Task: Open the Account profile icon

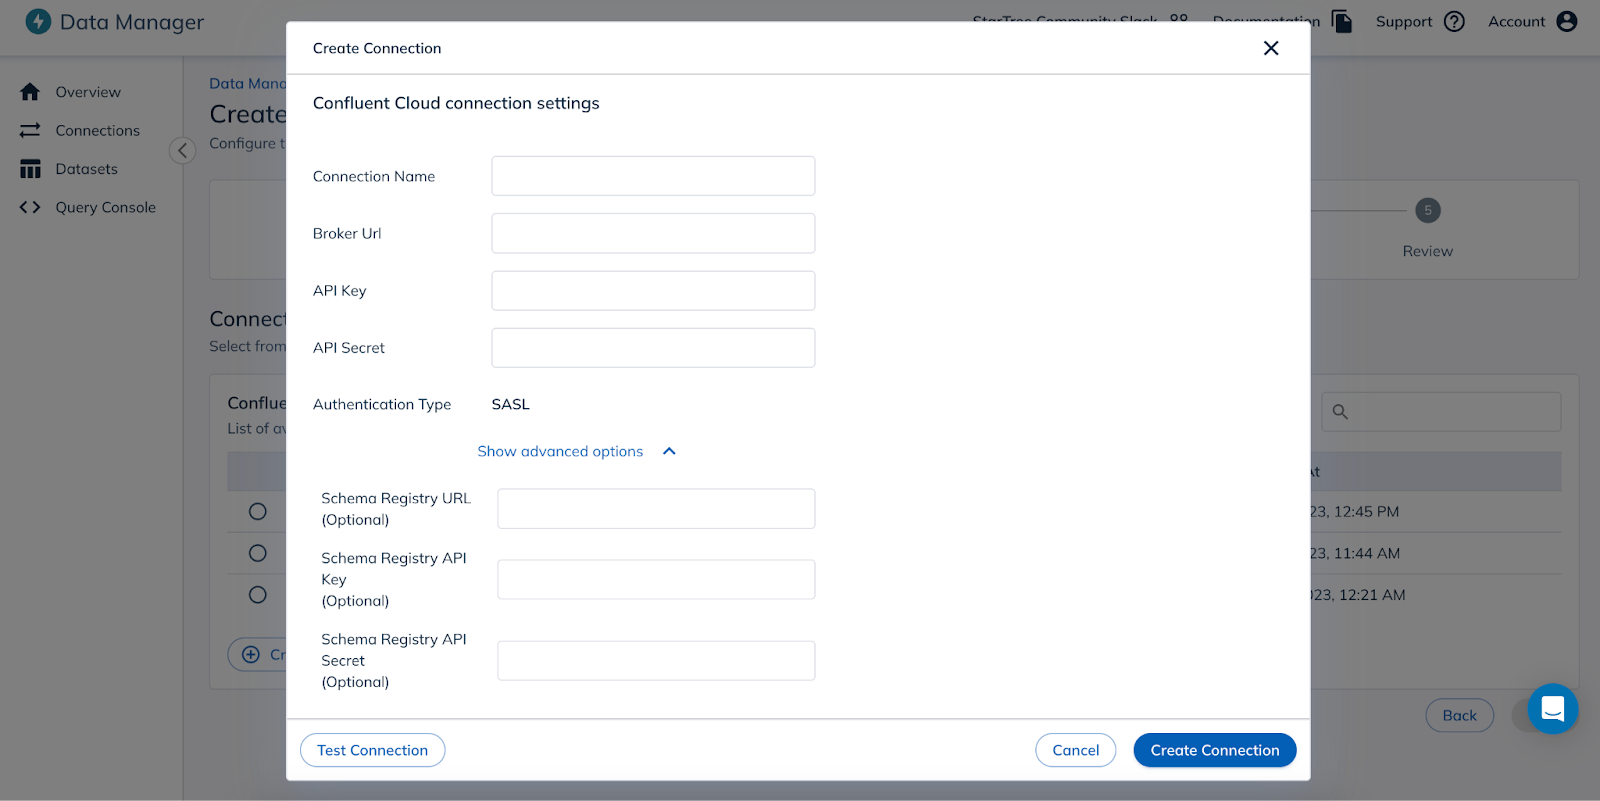Action: coord(1566,21)
